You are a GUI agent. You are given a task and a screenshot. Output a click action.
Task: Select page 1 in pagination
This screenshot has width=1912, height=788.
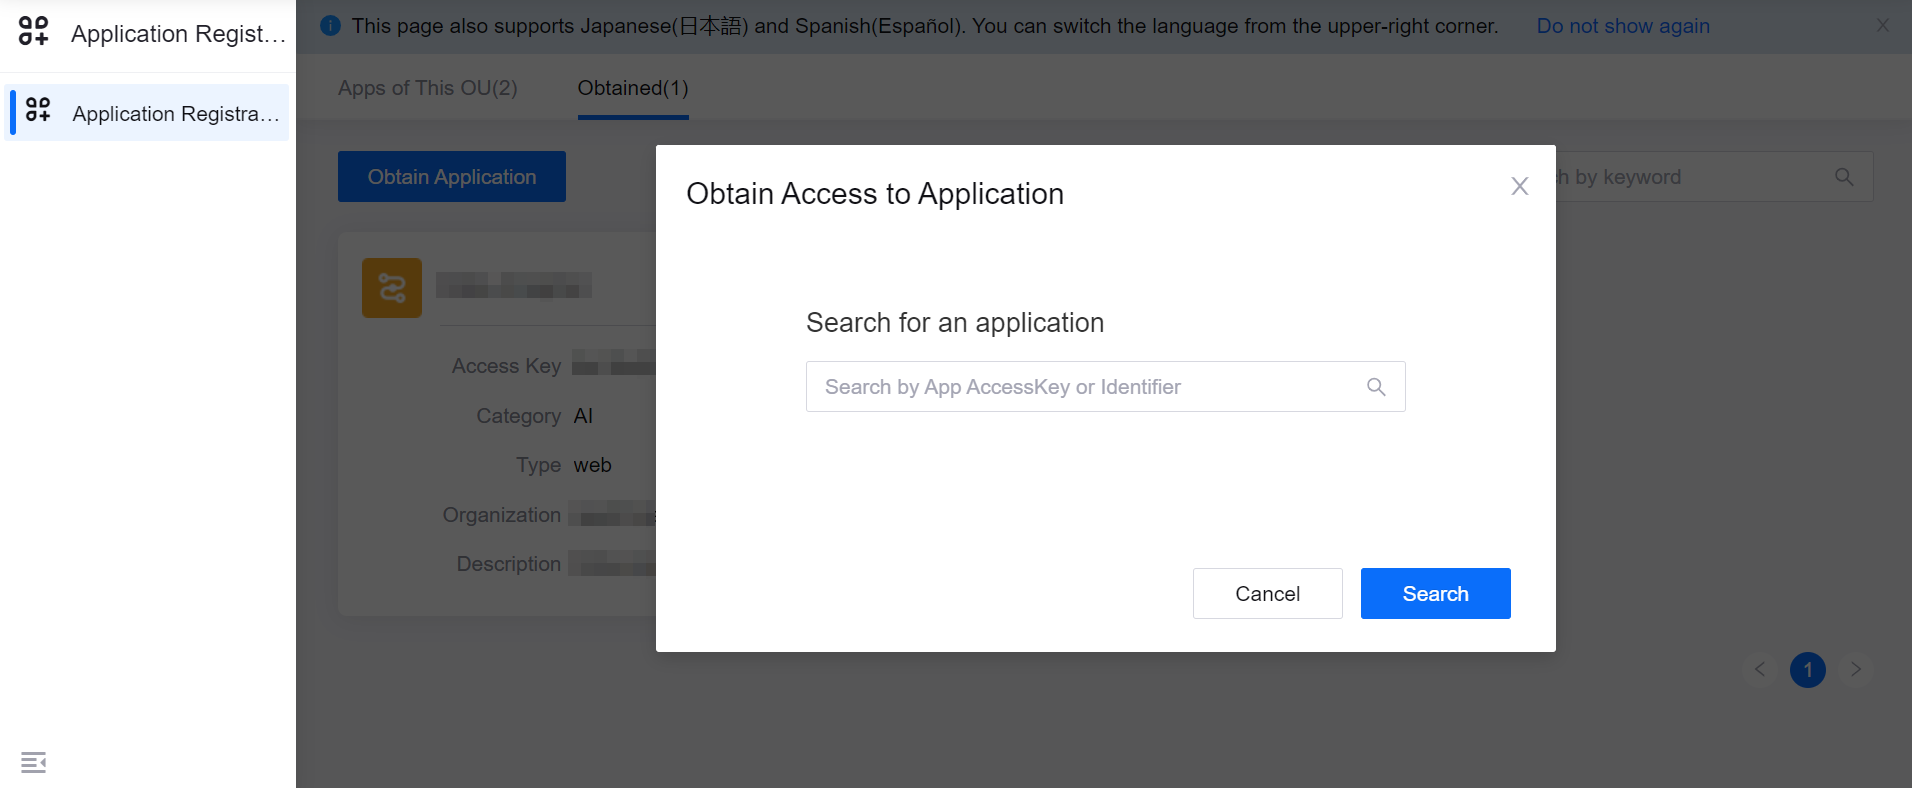pos(1807,669)
